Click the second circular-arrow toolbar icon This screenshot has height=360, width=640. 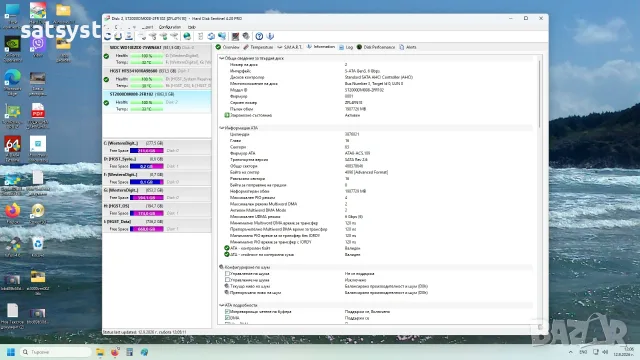point(118,36)
